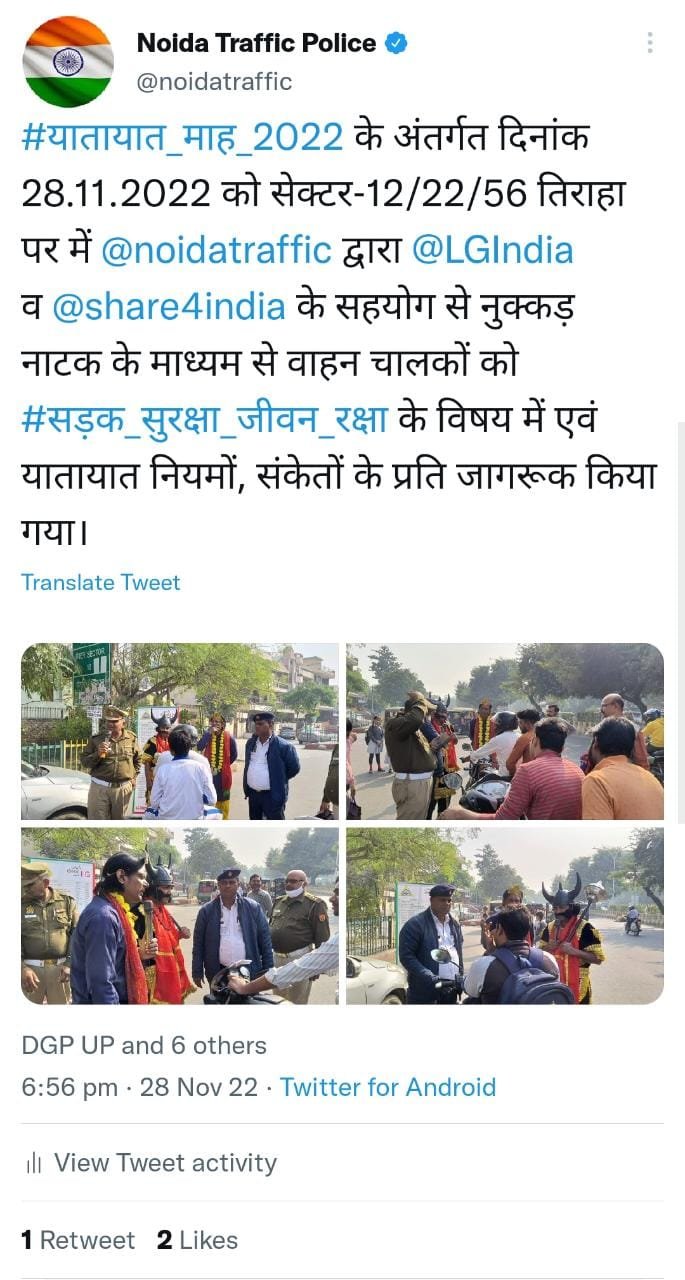
Task: Open the three-dot more options menu
Action: click(650, 42)
